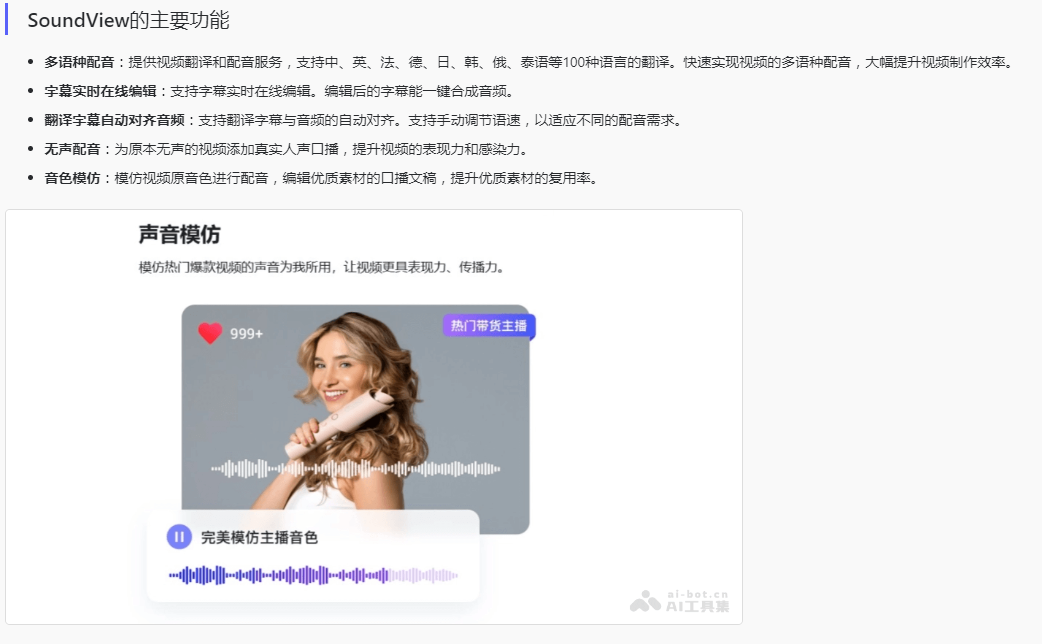The height and width of the screenshot is (644, 1042).
Task: Click the subtitle 模仿热门爆款视频的声音为我所用
Action: click(235, 267)
